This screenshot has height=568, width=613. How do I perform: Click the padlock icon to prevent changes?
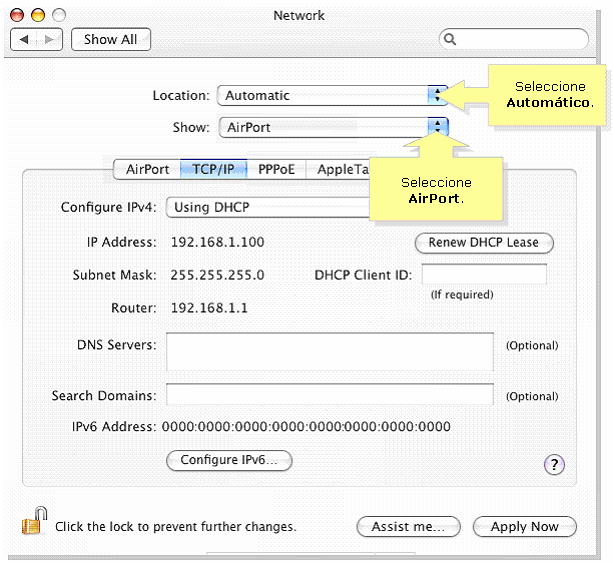[34, 521]
